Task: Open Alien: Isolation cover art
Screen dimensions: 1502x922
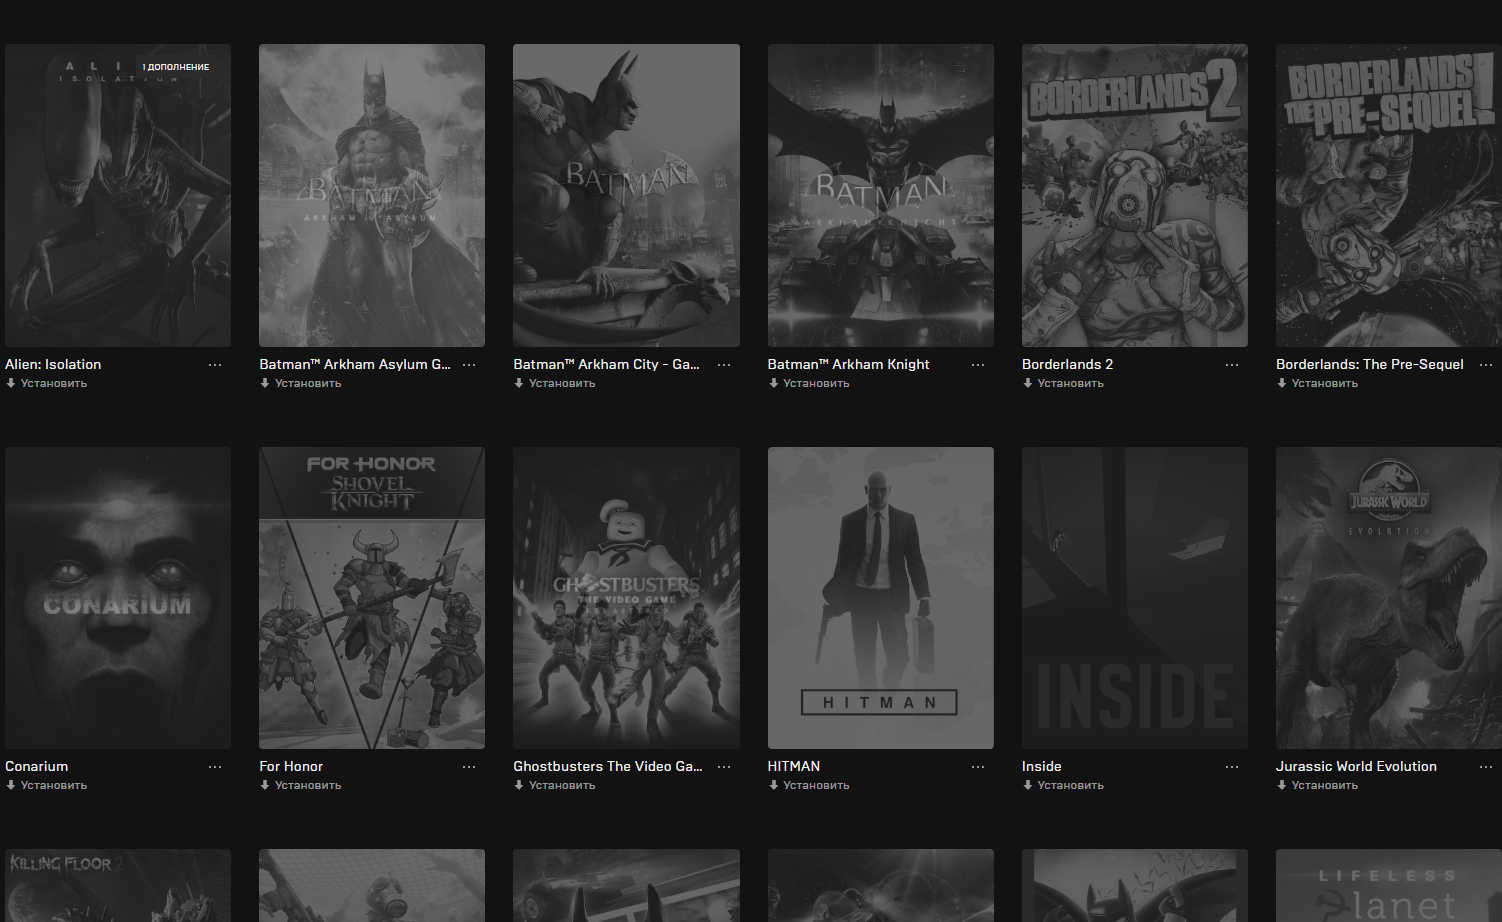Action: (118, 195)
